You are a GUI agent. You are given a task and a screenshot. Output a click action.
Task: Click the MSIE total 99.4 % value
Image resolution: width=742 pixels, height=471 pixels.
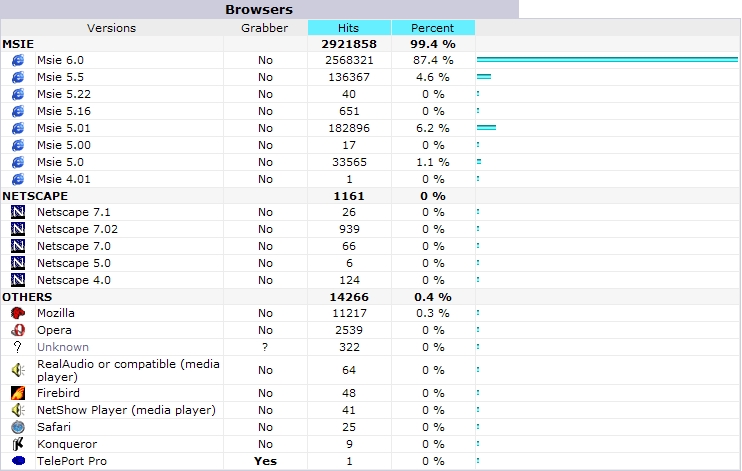click(433, 44)
